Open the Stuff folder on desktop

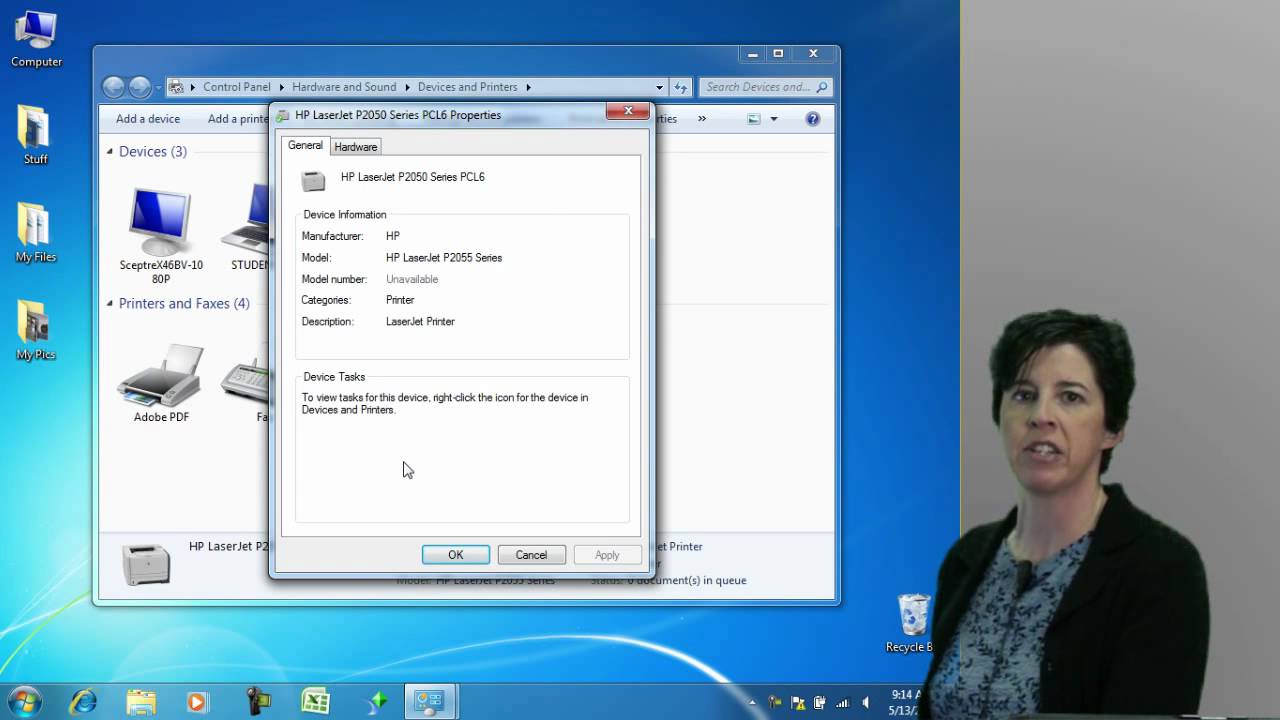tap(35, 136)
